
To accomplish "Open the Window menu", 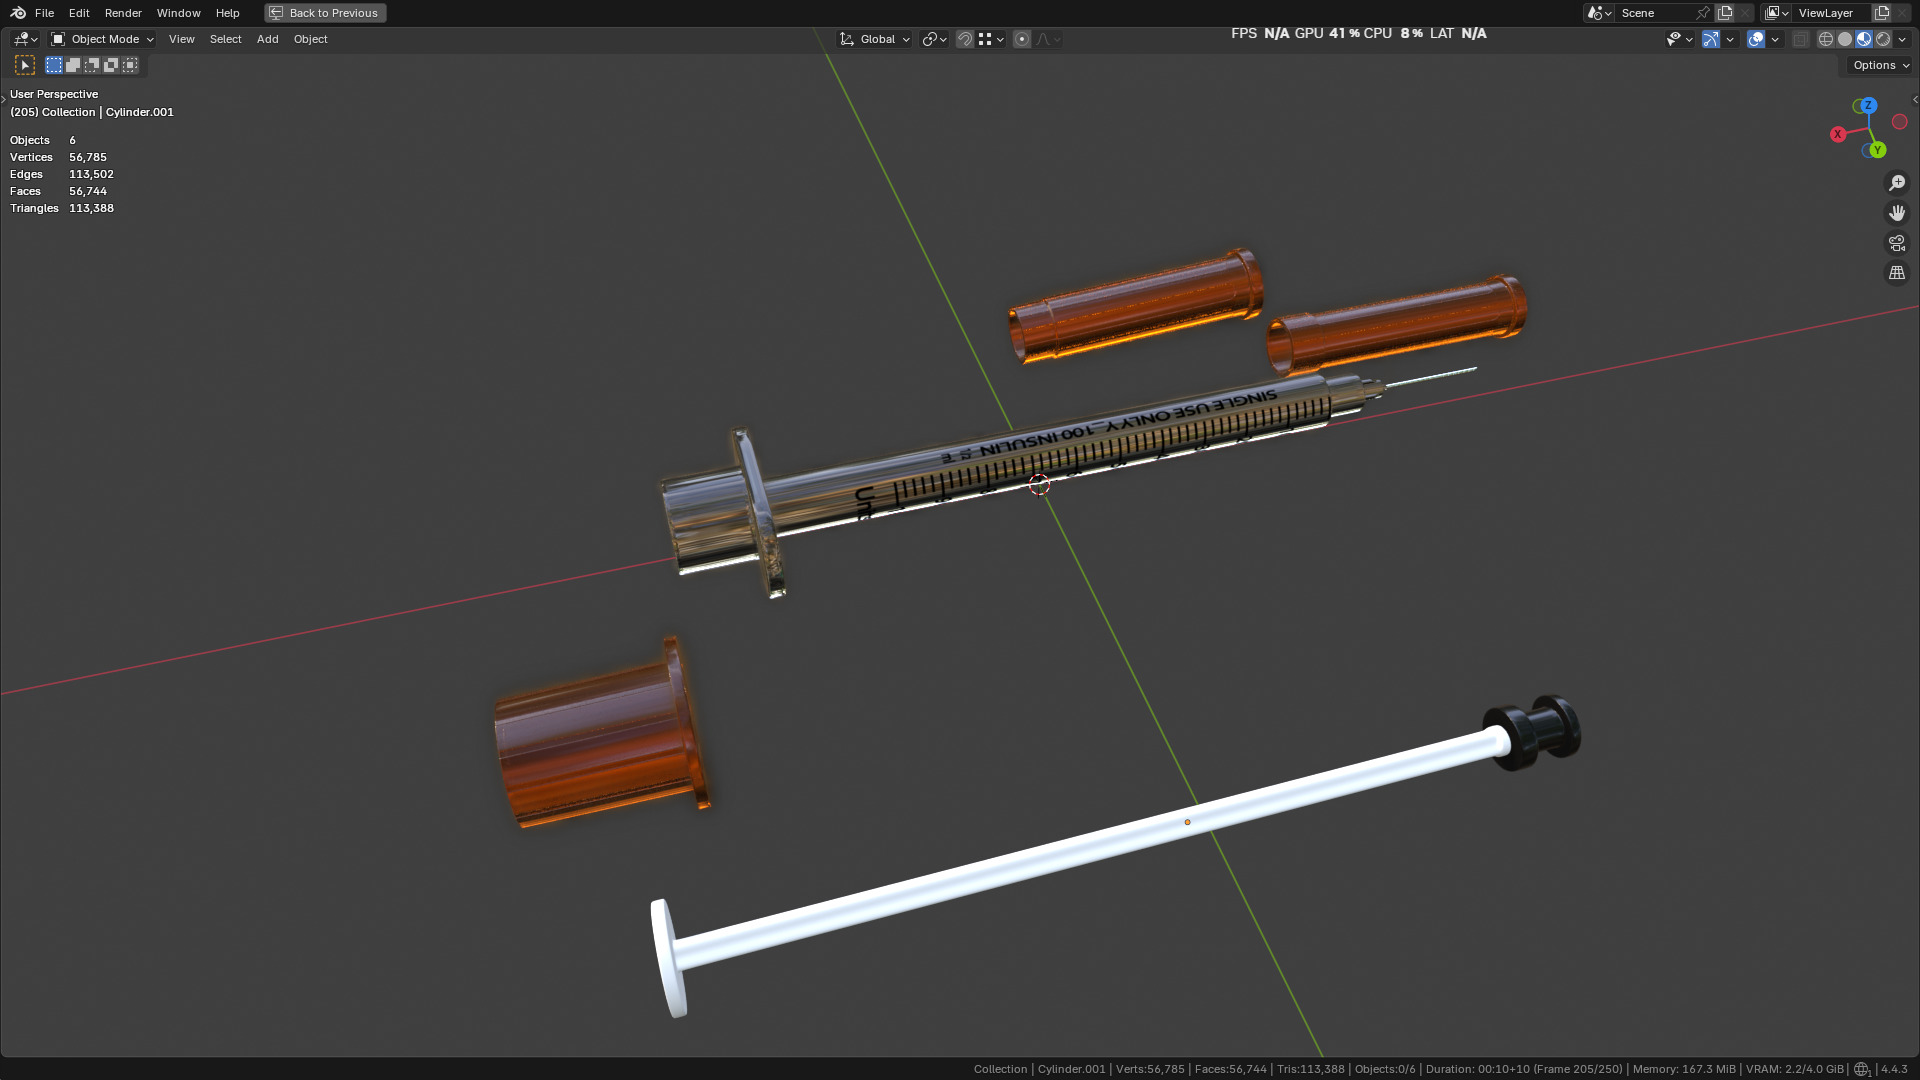I will pos(178,13).
